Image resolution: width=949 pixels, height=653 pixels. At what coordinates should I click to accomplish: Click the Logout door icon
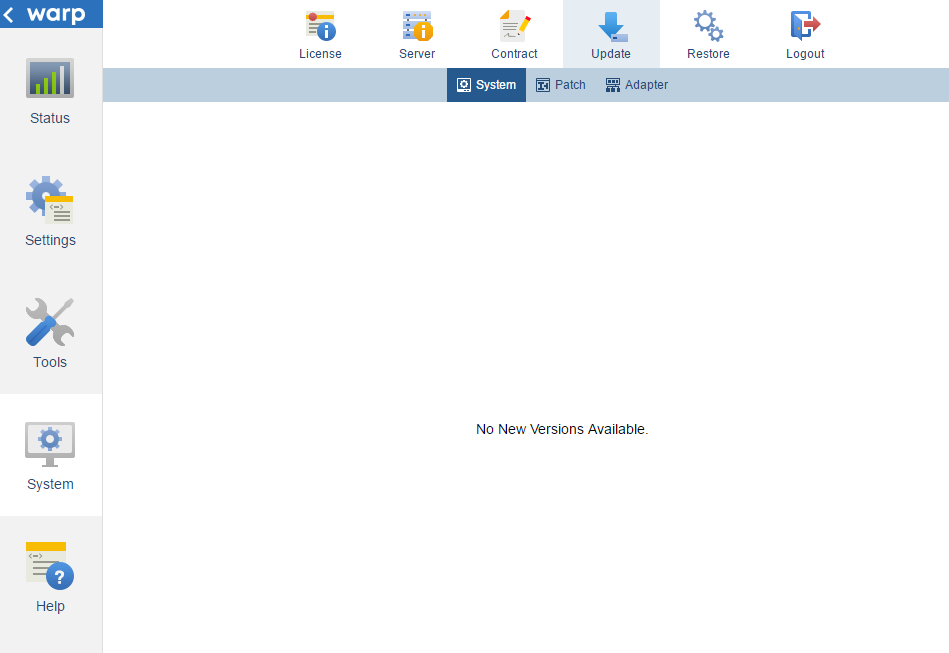pyautogui.click(x=805, y=25)
